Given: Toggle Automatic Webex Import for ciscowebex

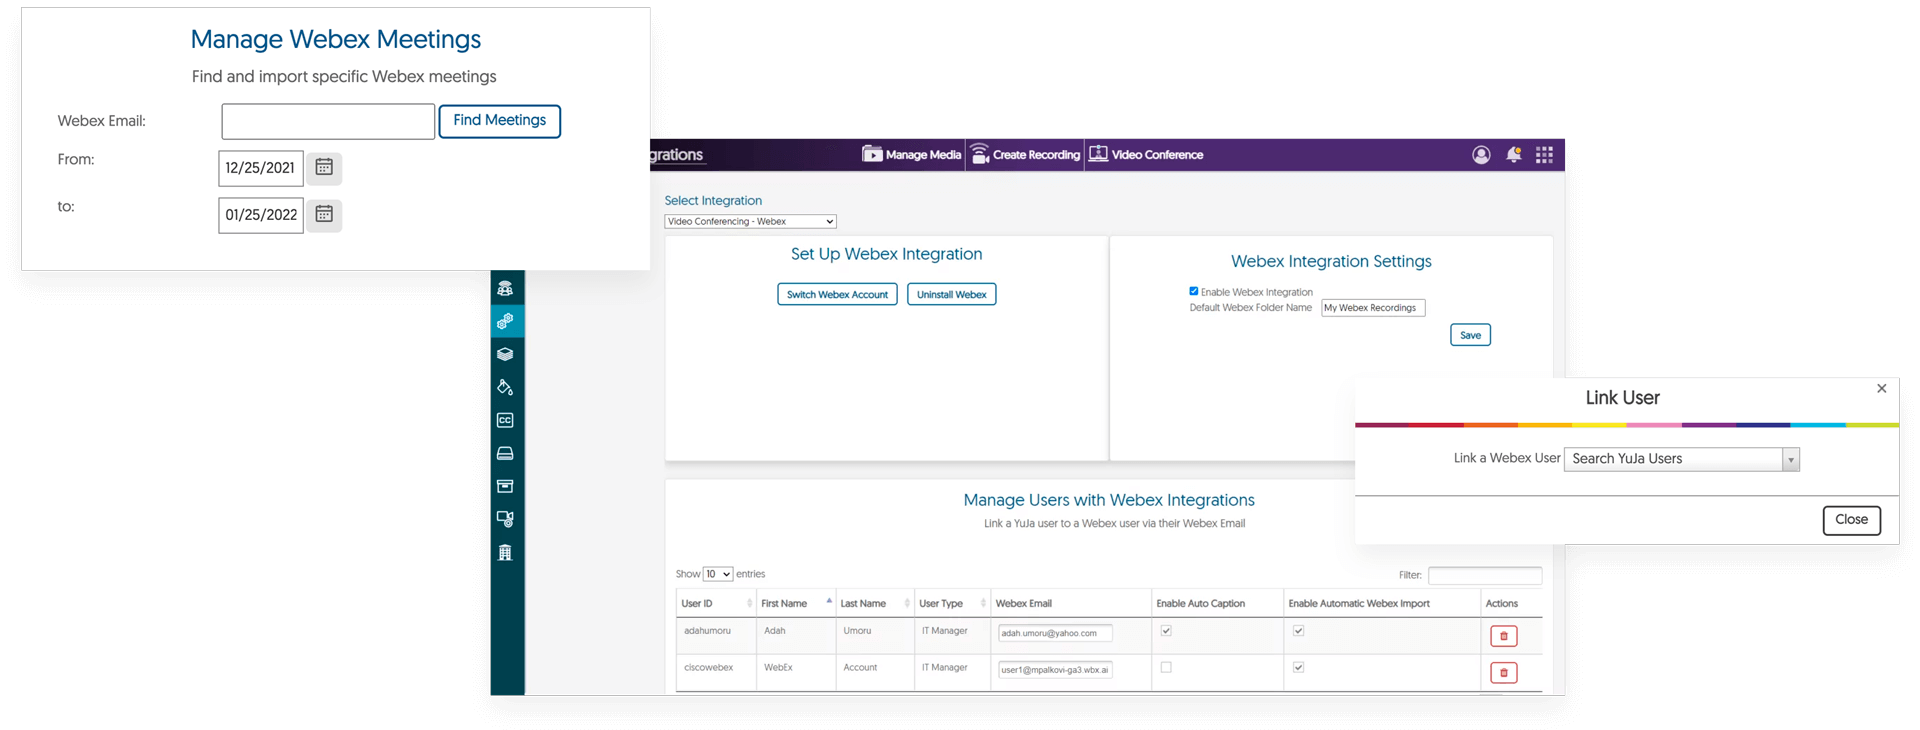Looking at the screenshot, I should pos(1298,667).
